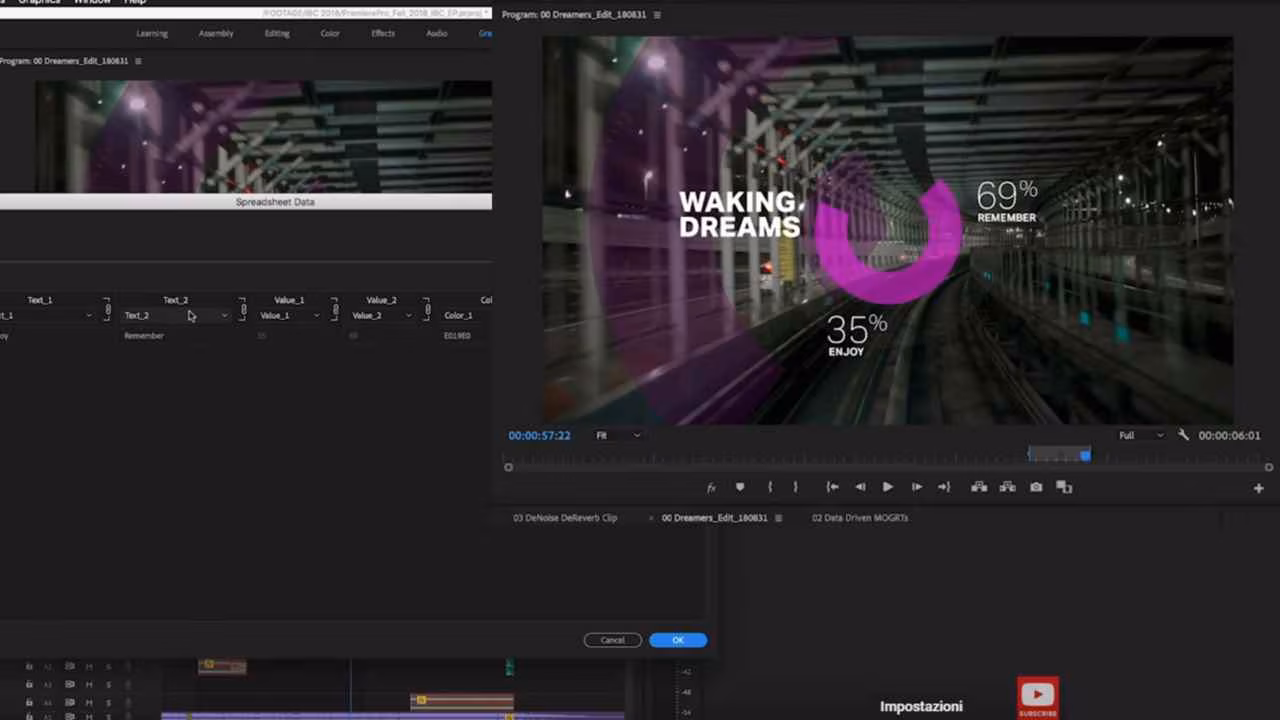The height and width of the screenshot is (720, 1280).
Task: Open the Text_1 dropdown arrow
Action: [x=89, y=316]
